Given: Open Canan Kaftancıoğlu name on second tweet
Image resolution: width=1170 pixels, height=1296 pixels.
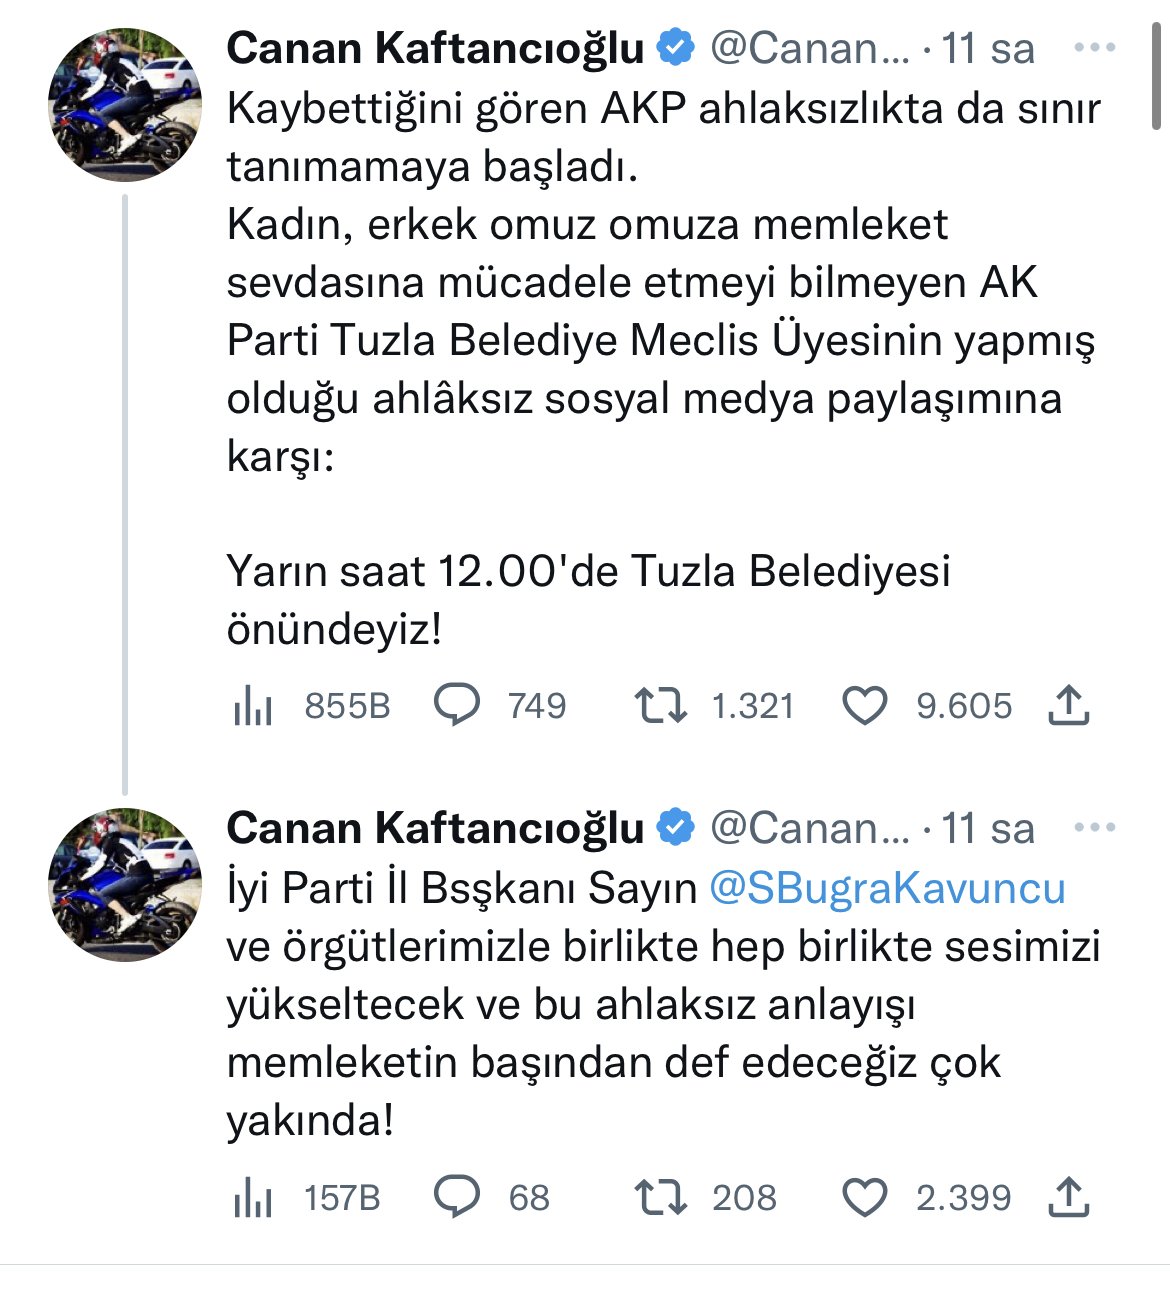Looking at the screenshot, I should (435, 828).
